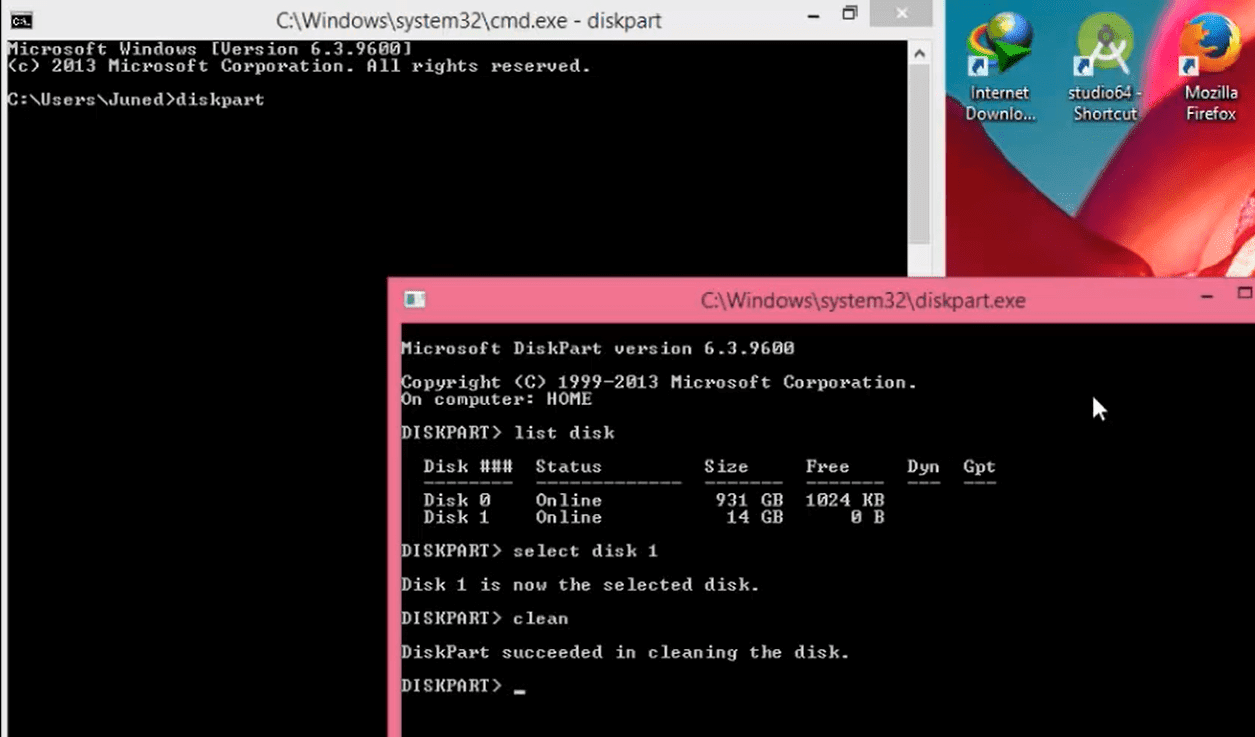1255x737 pixels.
Task: Click the 'Dyn' column header
Action: [923, 466]
